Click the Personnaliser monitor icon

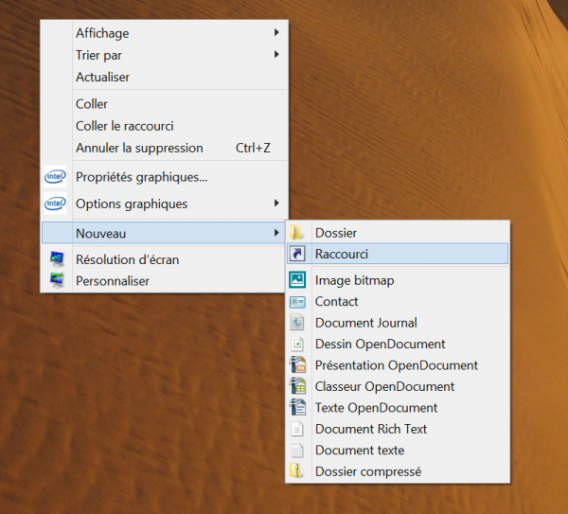pyautogui.click(x=57, y=280)
